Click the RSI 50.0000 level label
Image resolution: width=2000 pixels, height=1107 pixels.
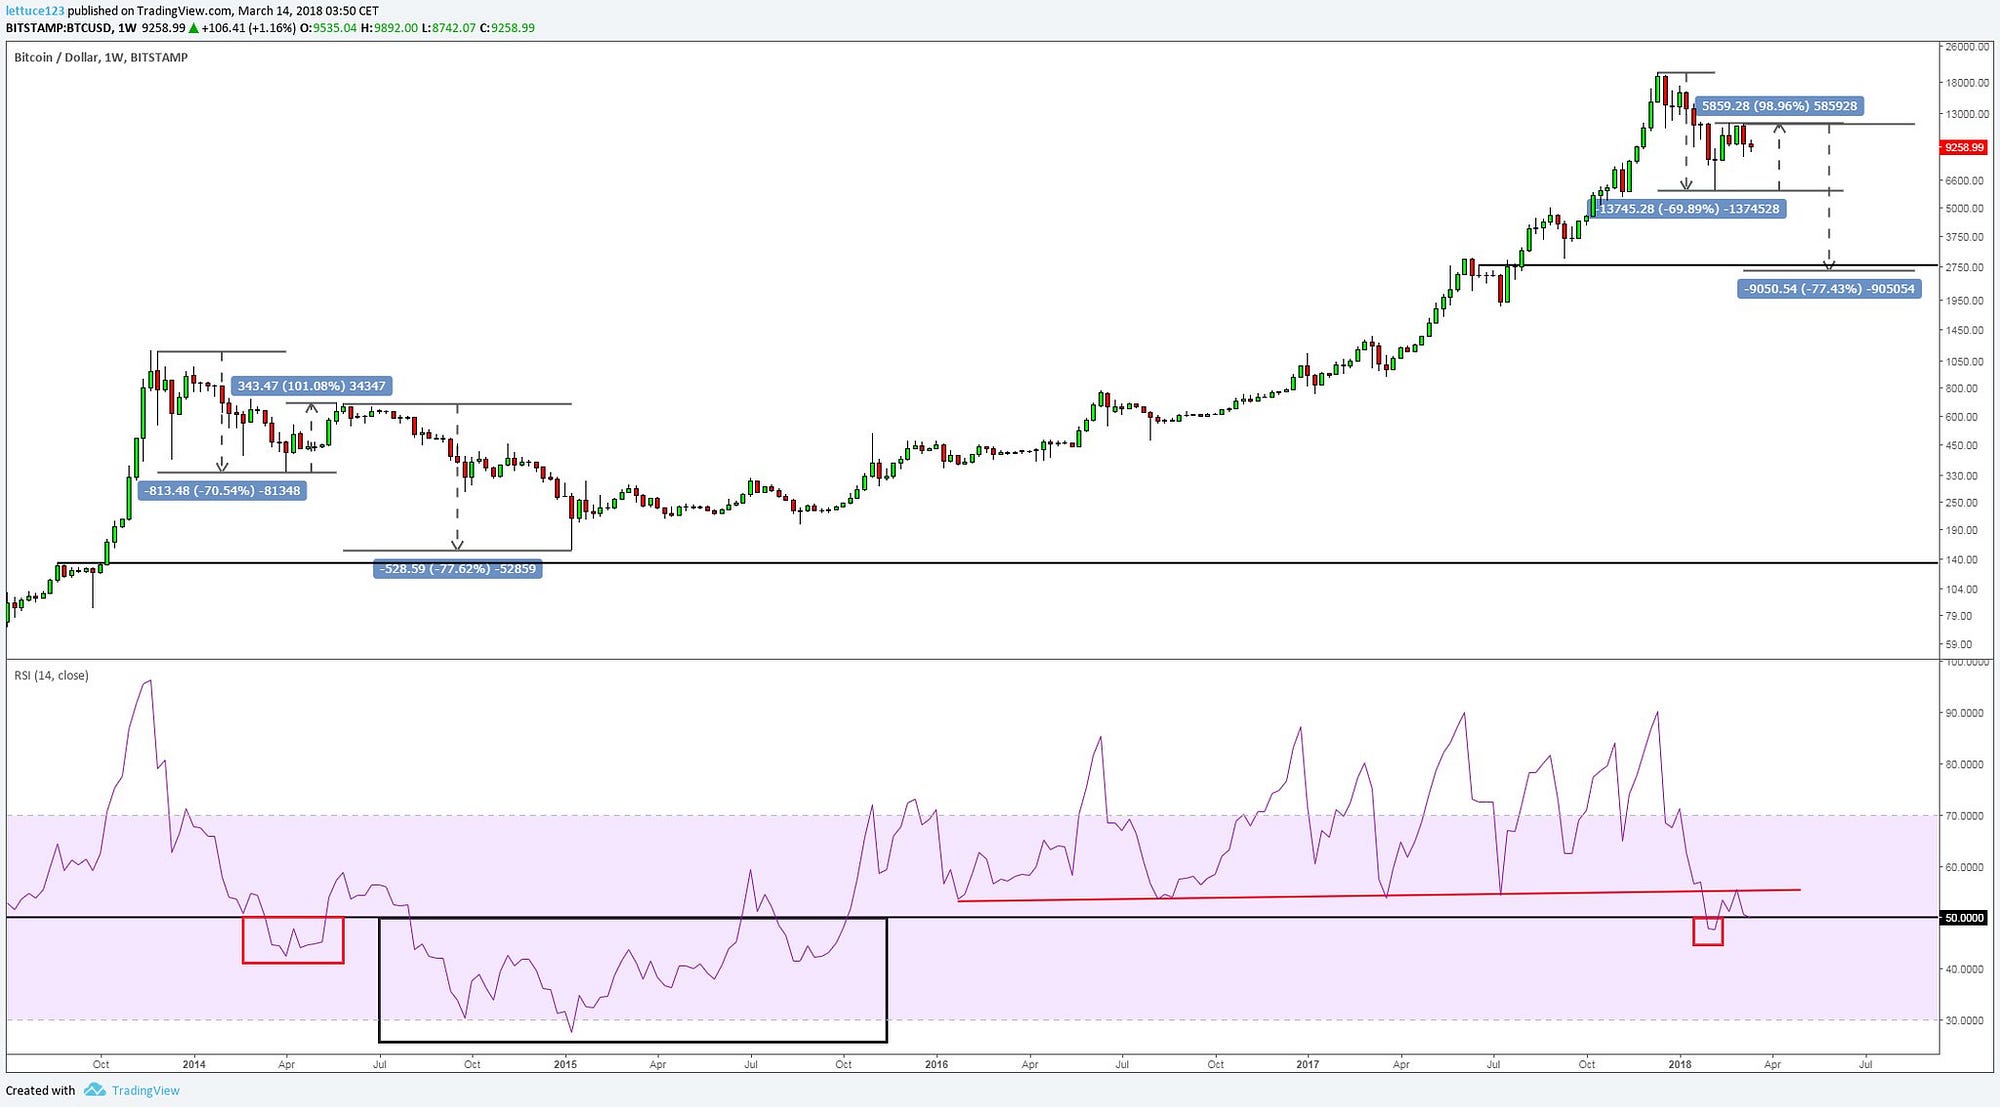point(1963,917)
